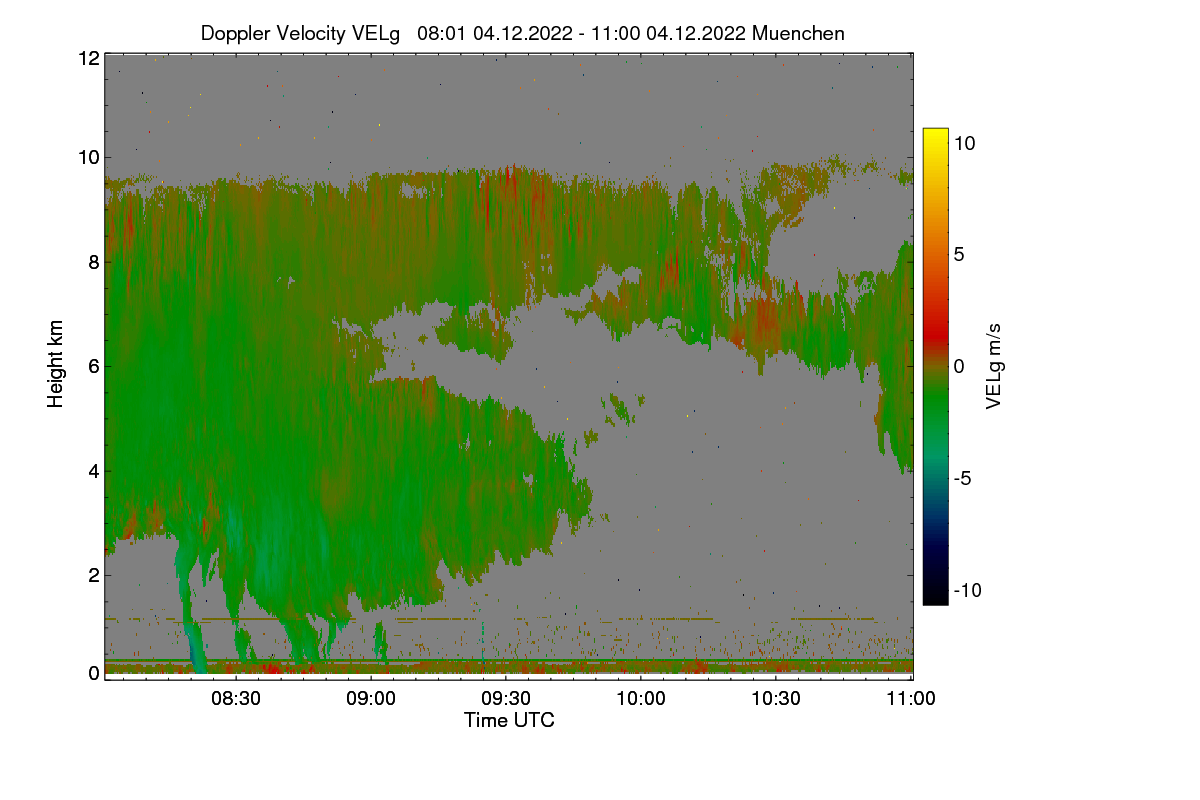Image resolution: width=1200 pixels, height=800 pixels.
Task: Click the height axis label 10
Action: point(89,157)
